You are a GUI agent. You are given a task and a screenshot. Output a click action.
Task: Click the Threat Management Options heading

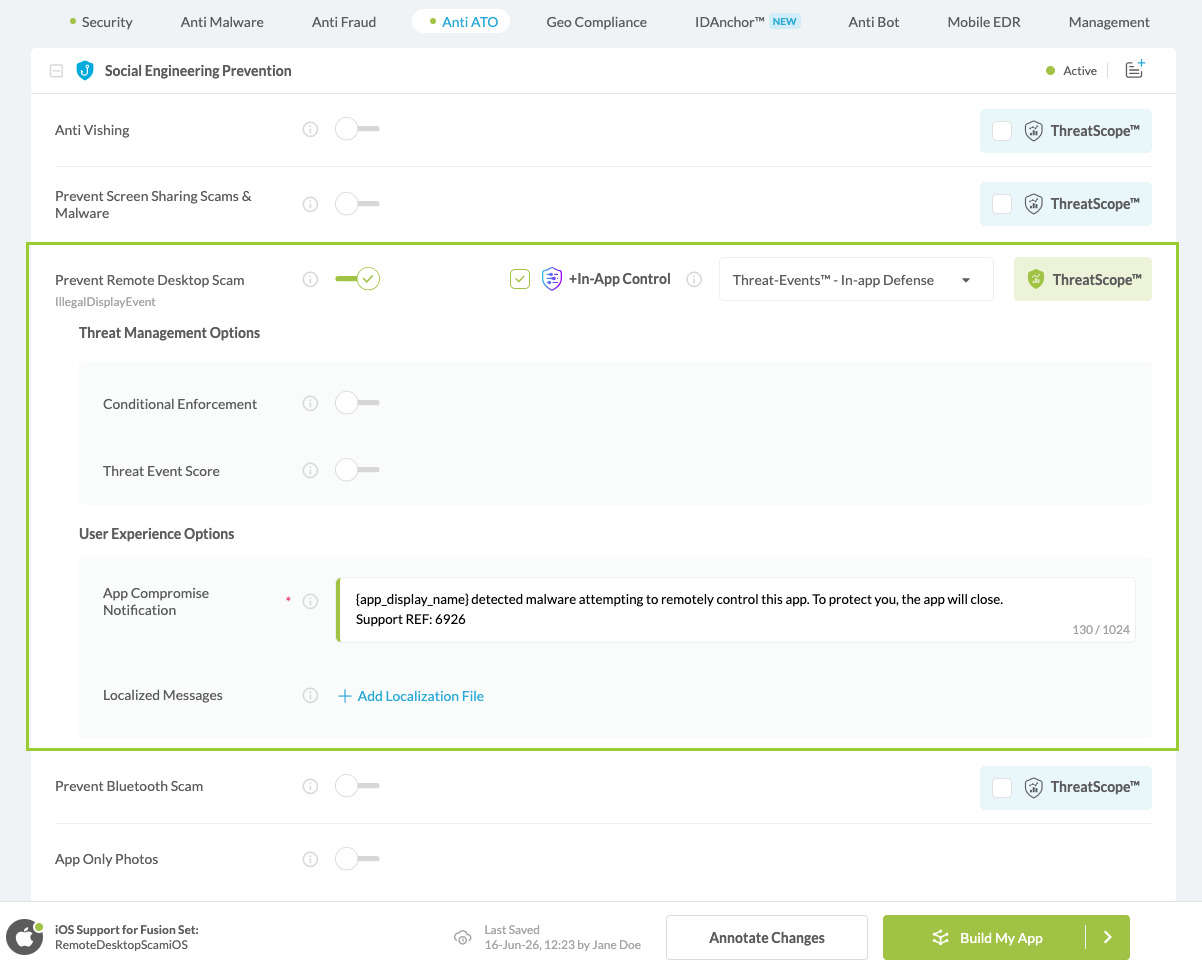point(169,333)
